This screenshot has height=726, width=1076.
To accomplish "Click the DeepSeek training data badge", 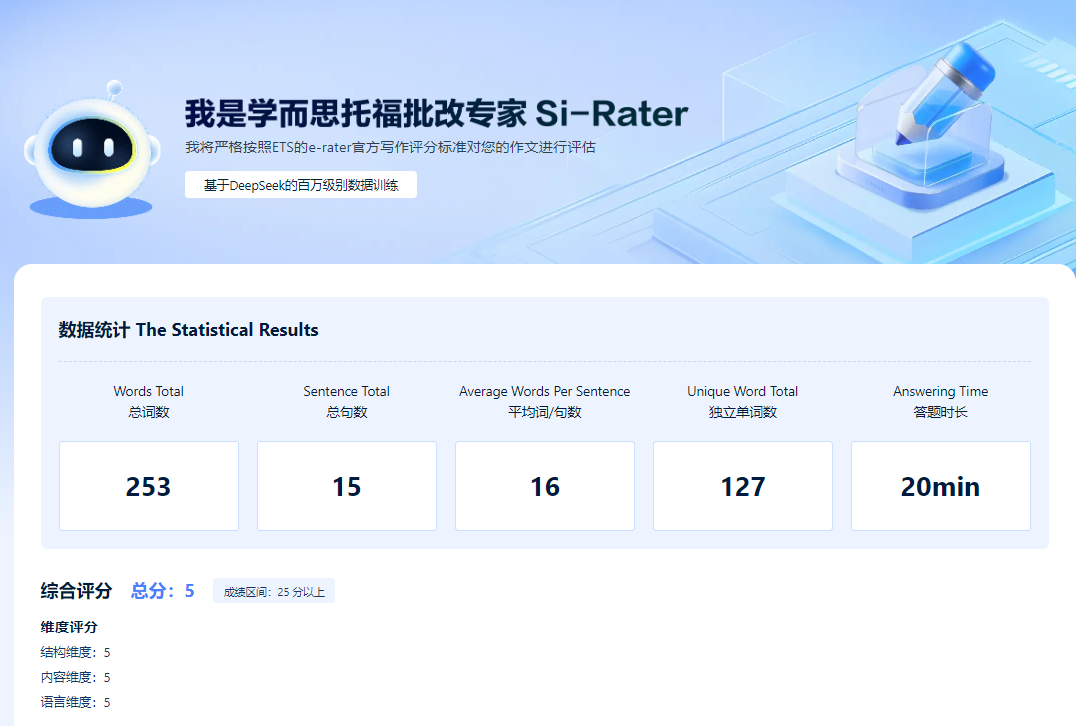I will [x=300, y=185].
